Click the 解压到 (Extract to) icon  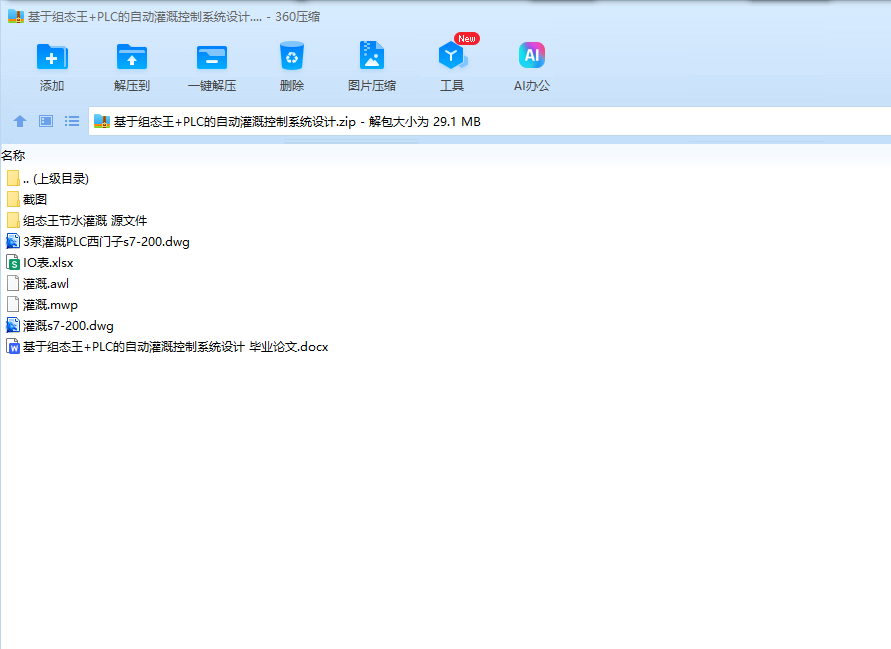point(132,57)
